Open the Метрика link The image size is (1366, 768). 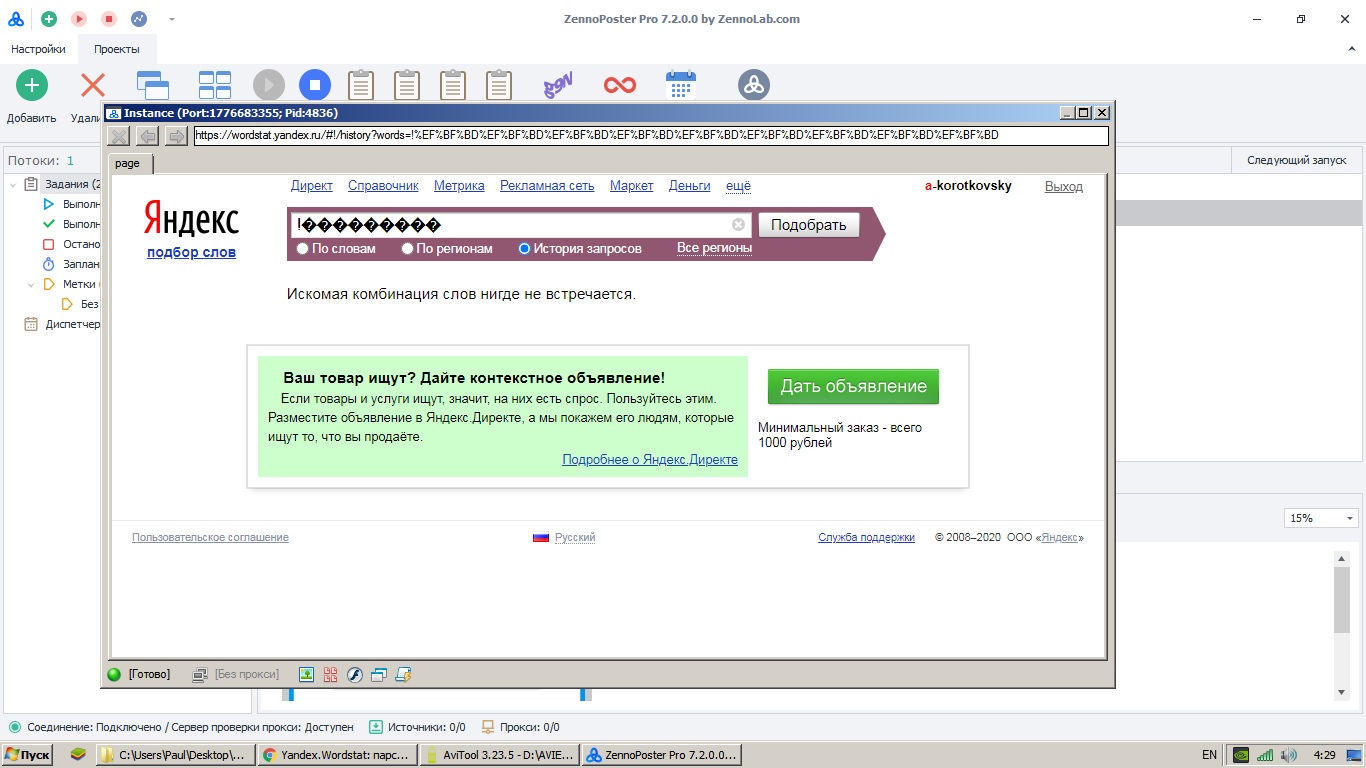pos(459,186)
